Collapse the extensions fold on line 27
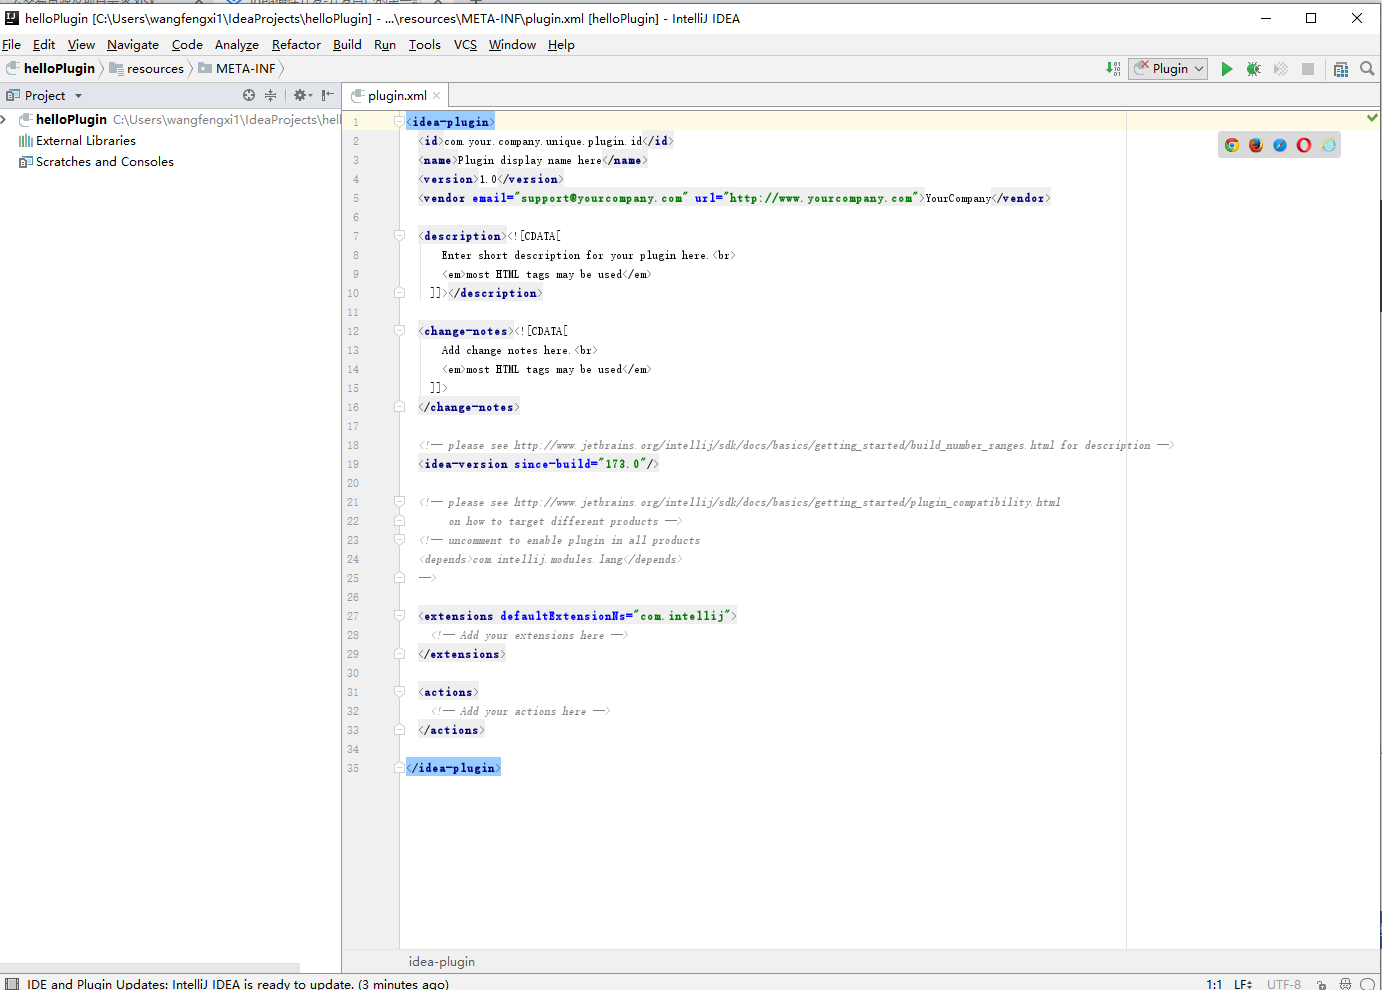 pos(399,616)
